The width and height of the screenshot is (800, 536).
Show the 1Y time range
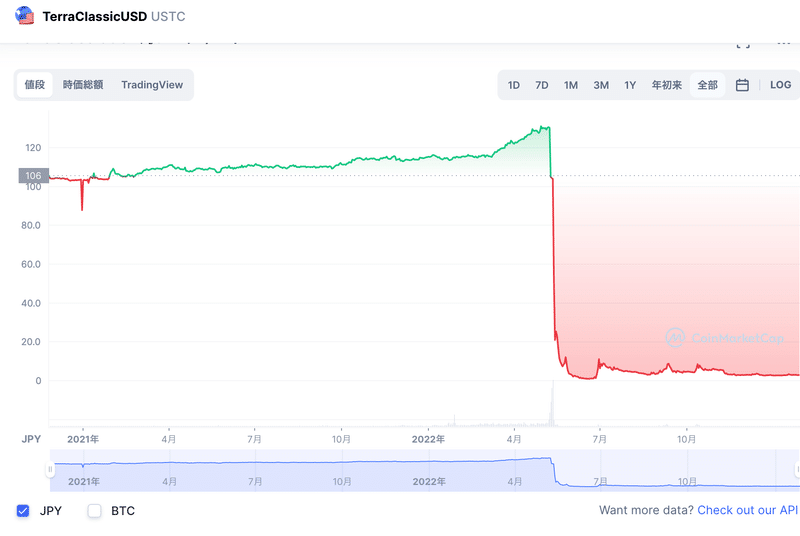pyautogui.click(x=630, y=85)
